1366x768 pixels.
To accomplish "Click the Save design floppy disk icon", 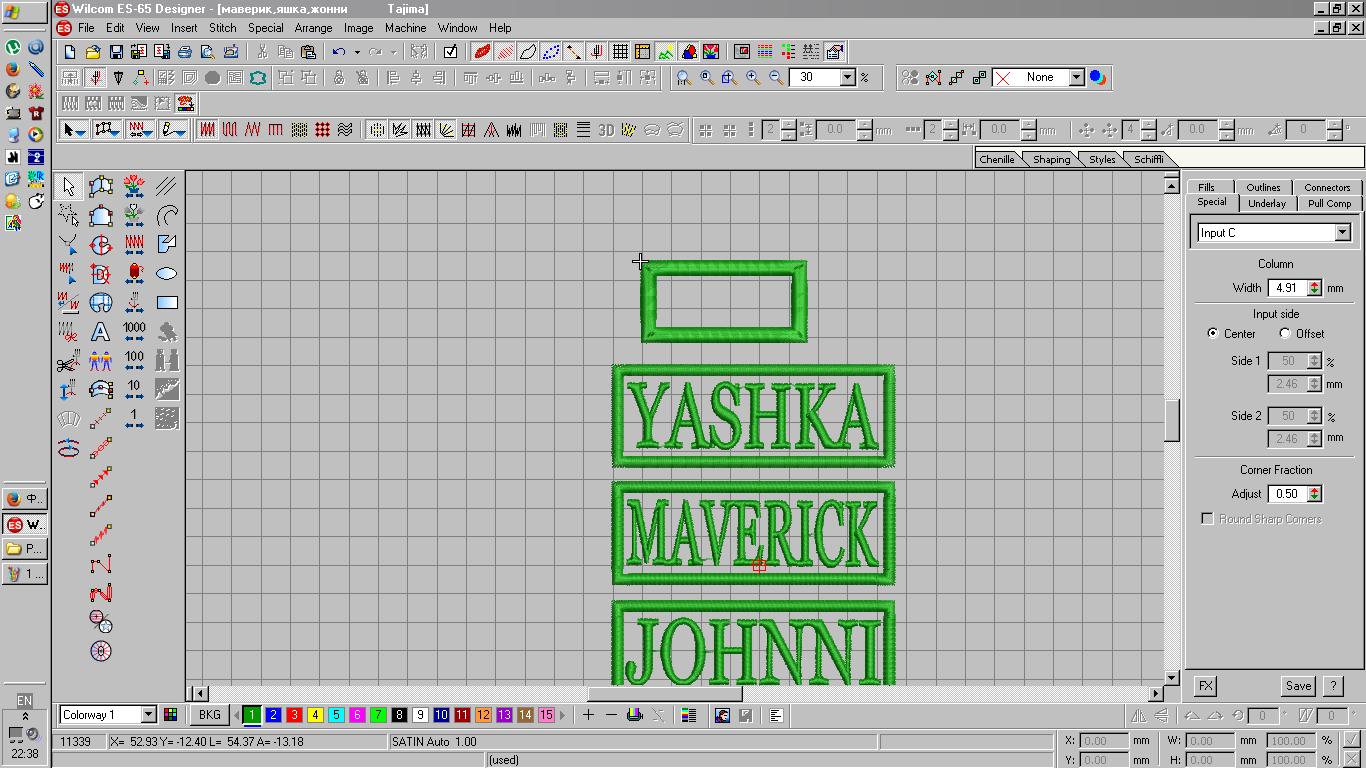I will [x=116, y=52].
